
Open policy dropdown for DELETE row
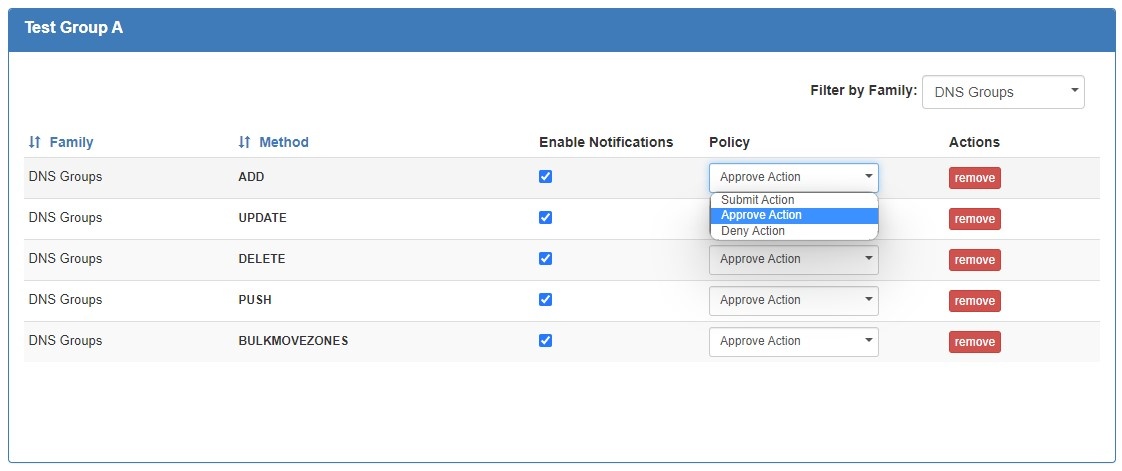[793, 260]
